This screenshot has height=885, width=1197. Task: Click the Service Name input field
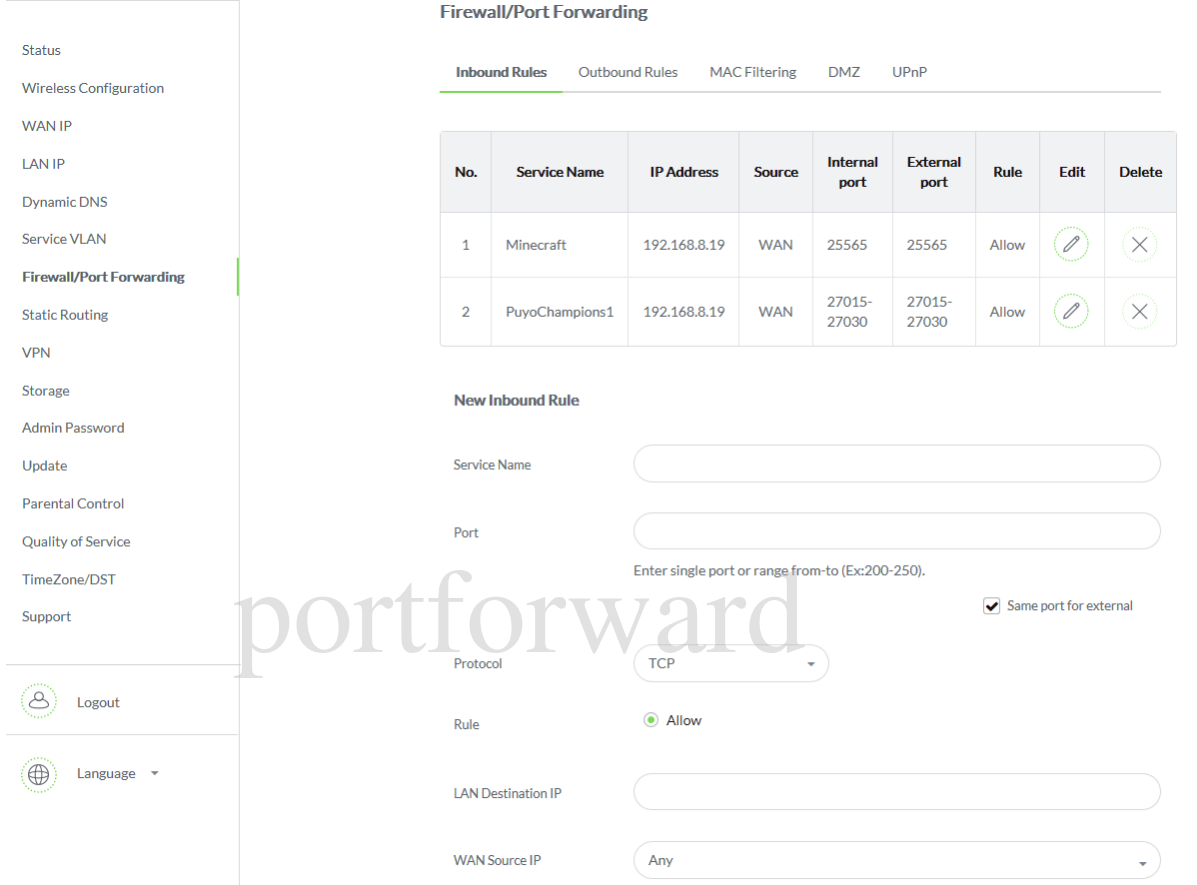pyautogui.click(x=896, y=463)
